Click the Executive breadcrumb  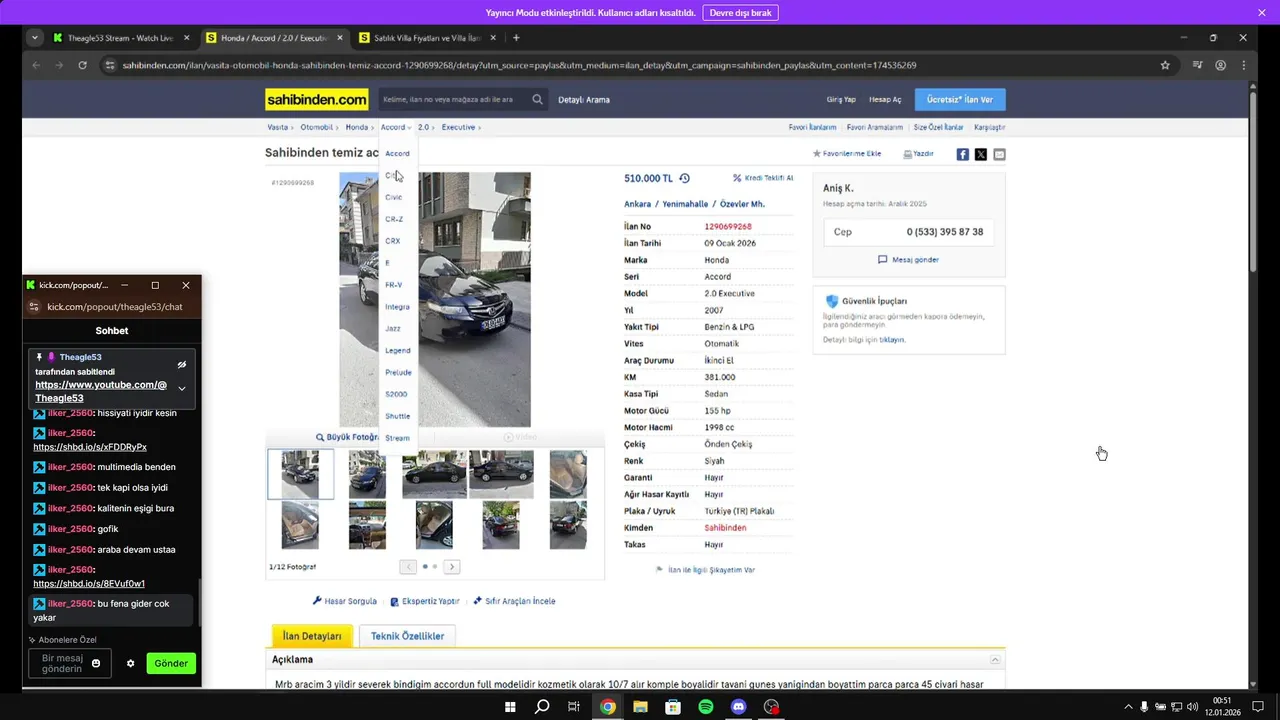pos(459,127)
